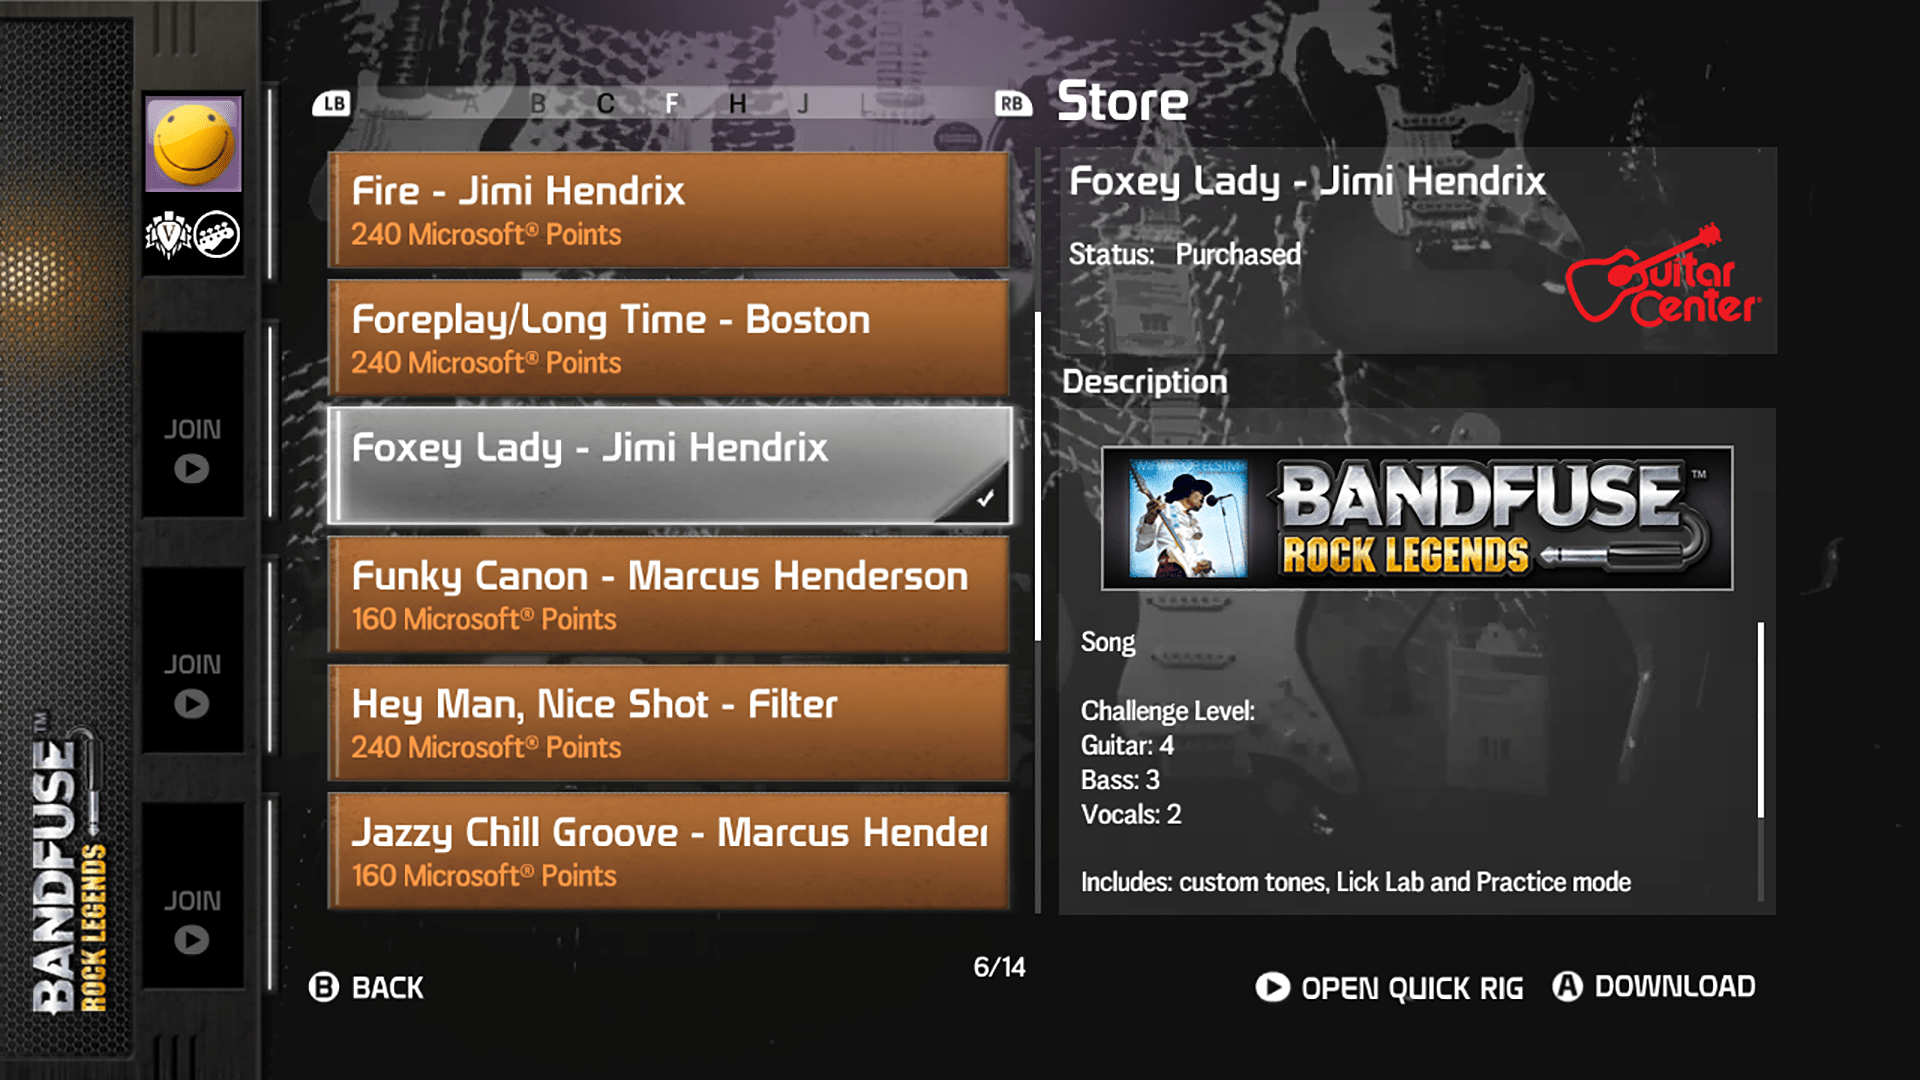
Task: Click the shield V emblem badge
Action: pyautogui.click(x=169, y=235)
